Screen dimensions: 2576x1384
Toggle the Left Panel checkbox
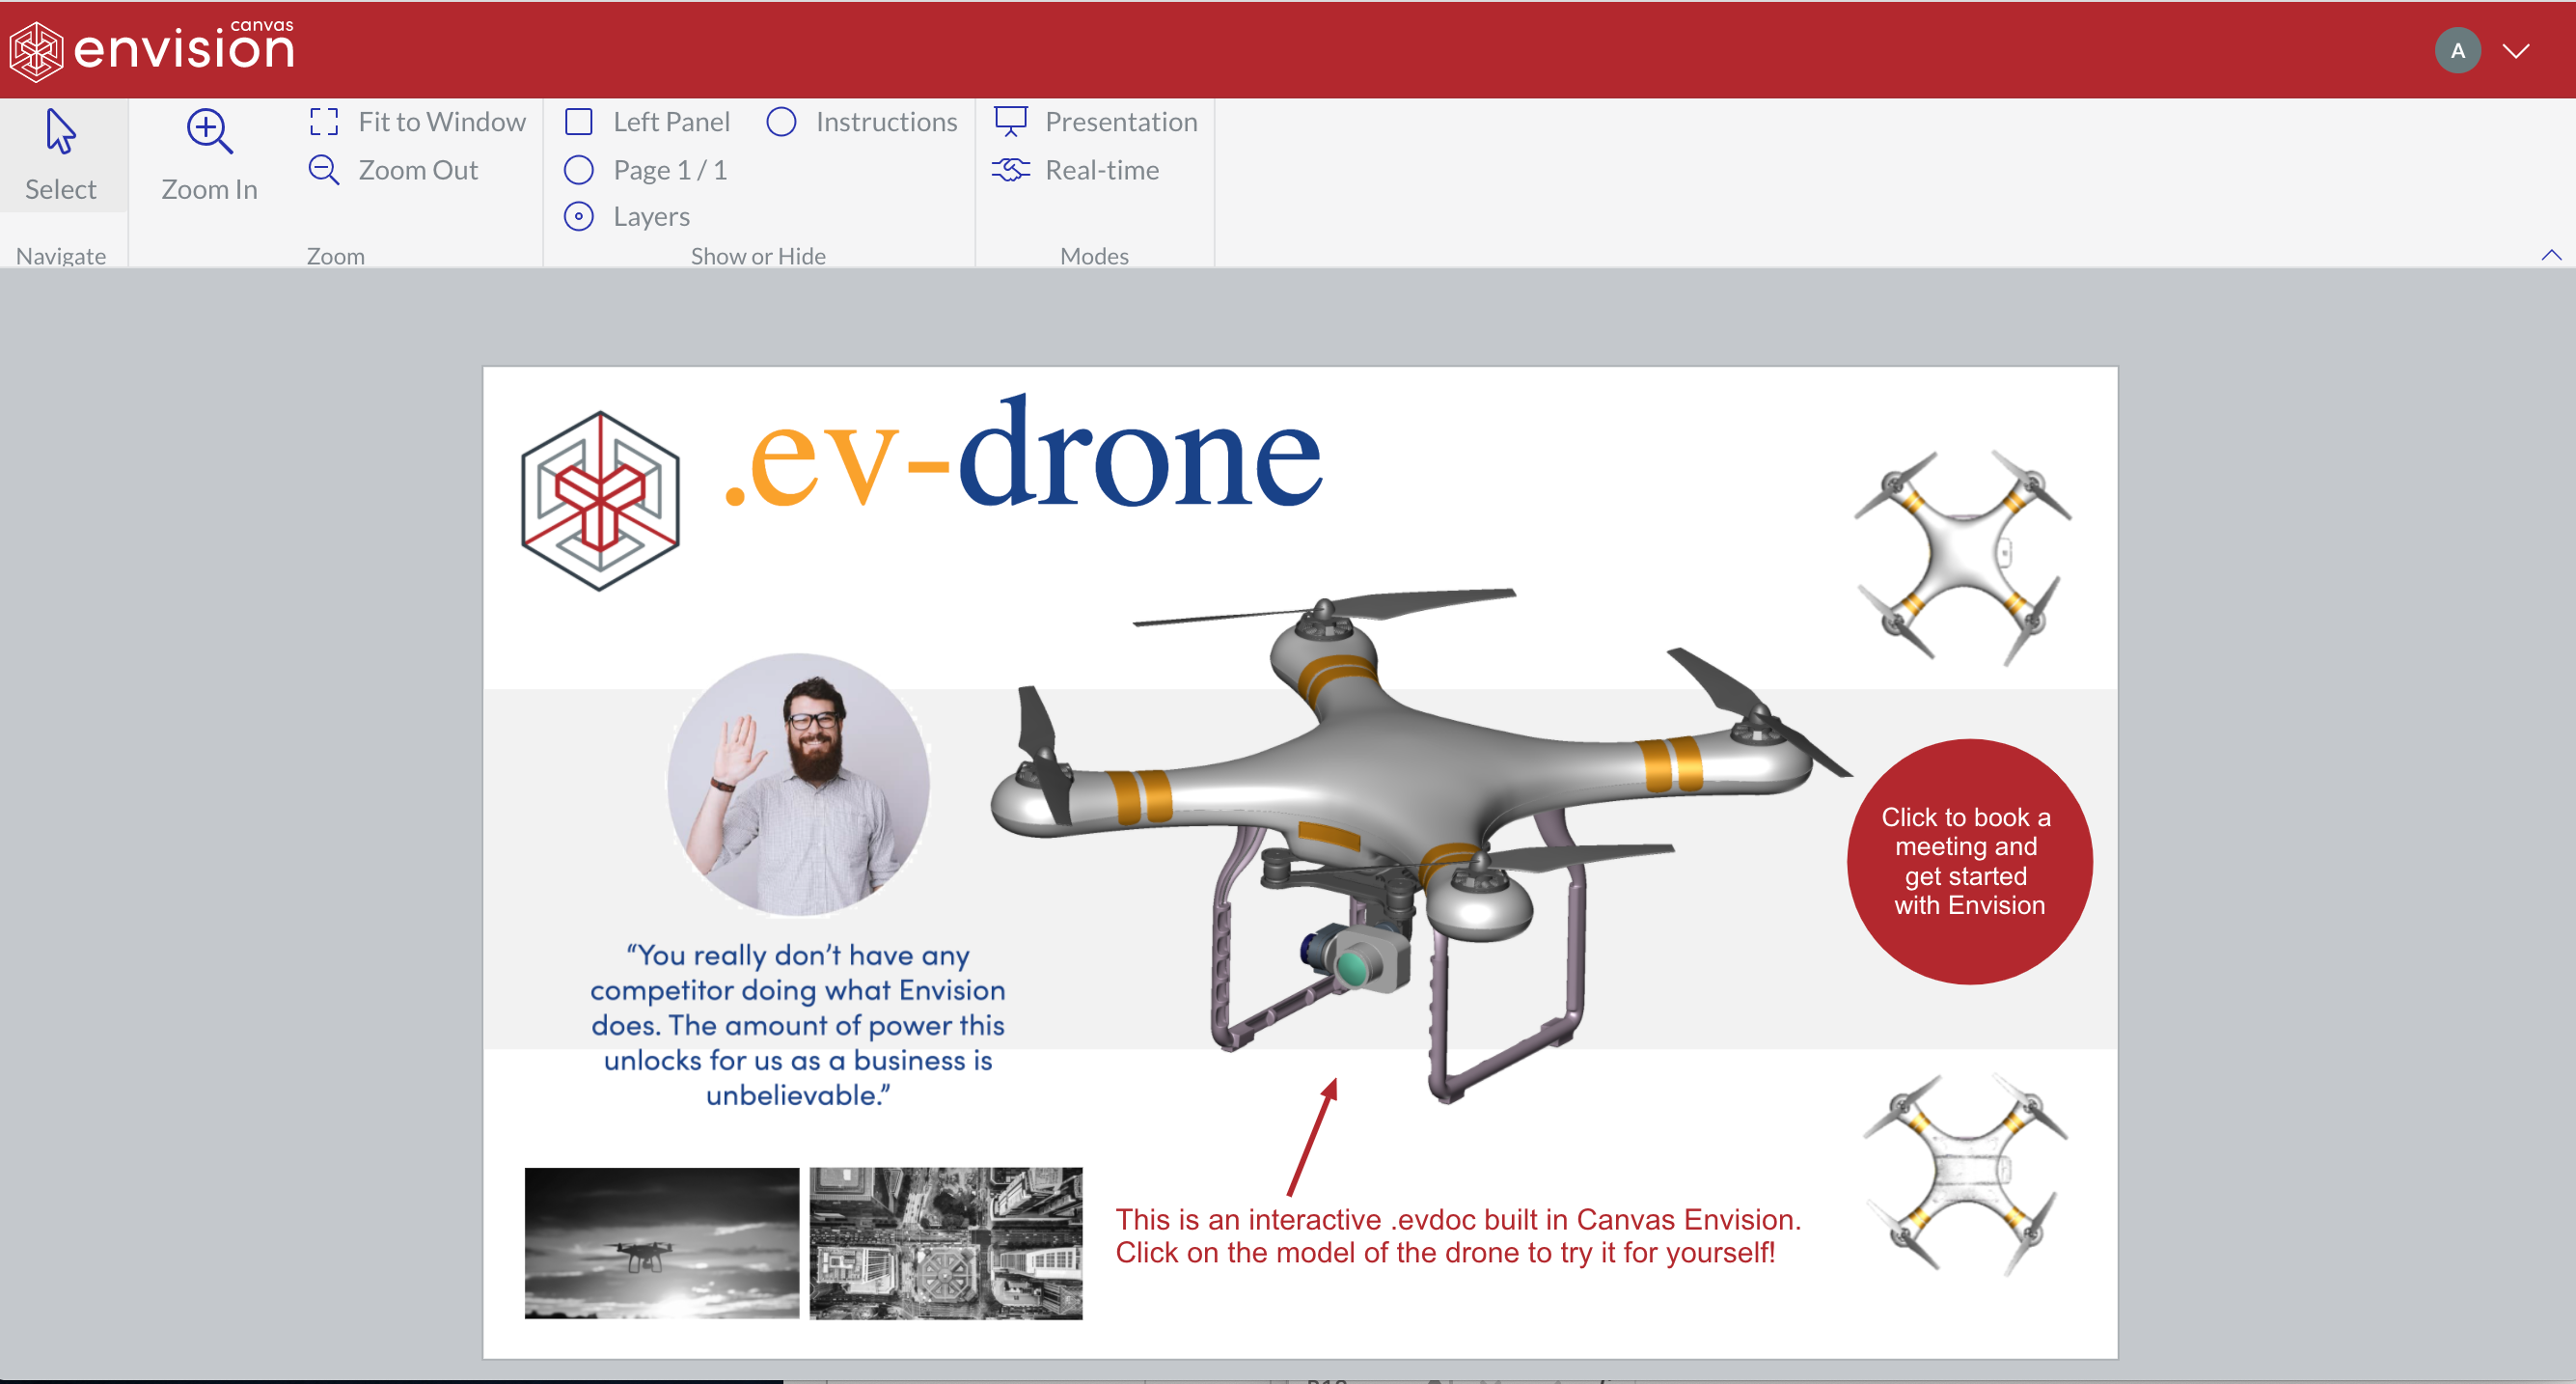tap(578, 121)
